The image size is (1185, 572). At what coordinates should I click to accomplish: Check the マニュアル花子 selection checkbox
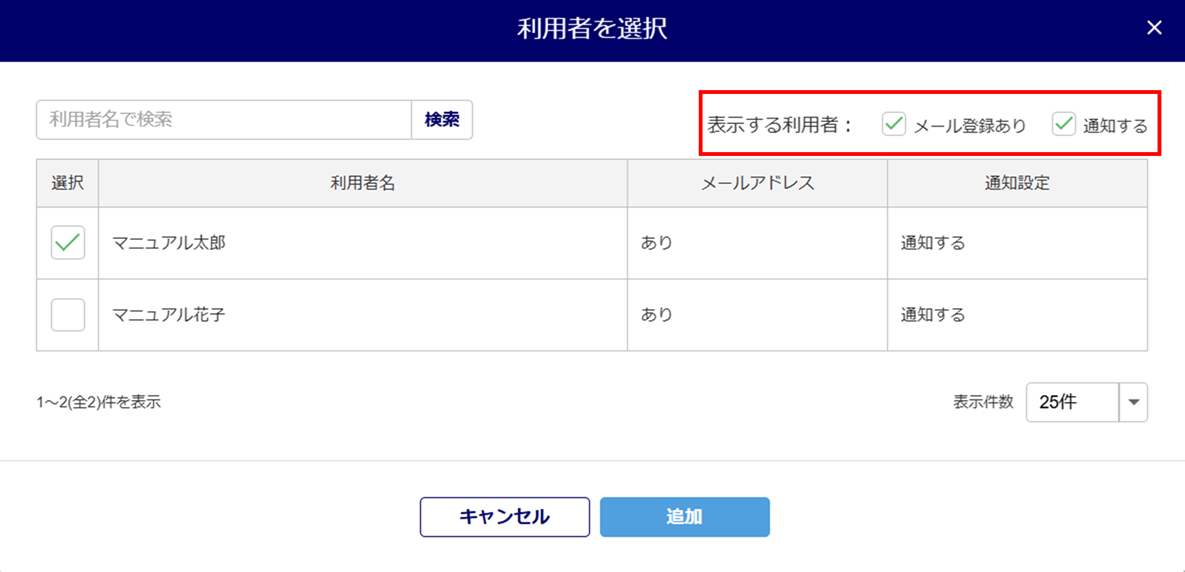pos(68,315)
